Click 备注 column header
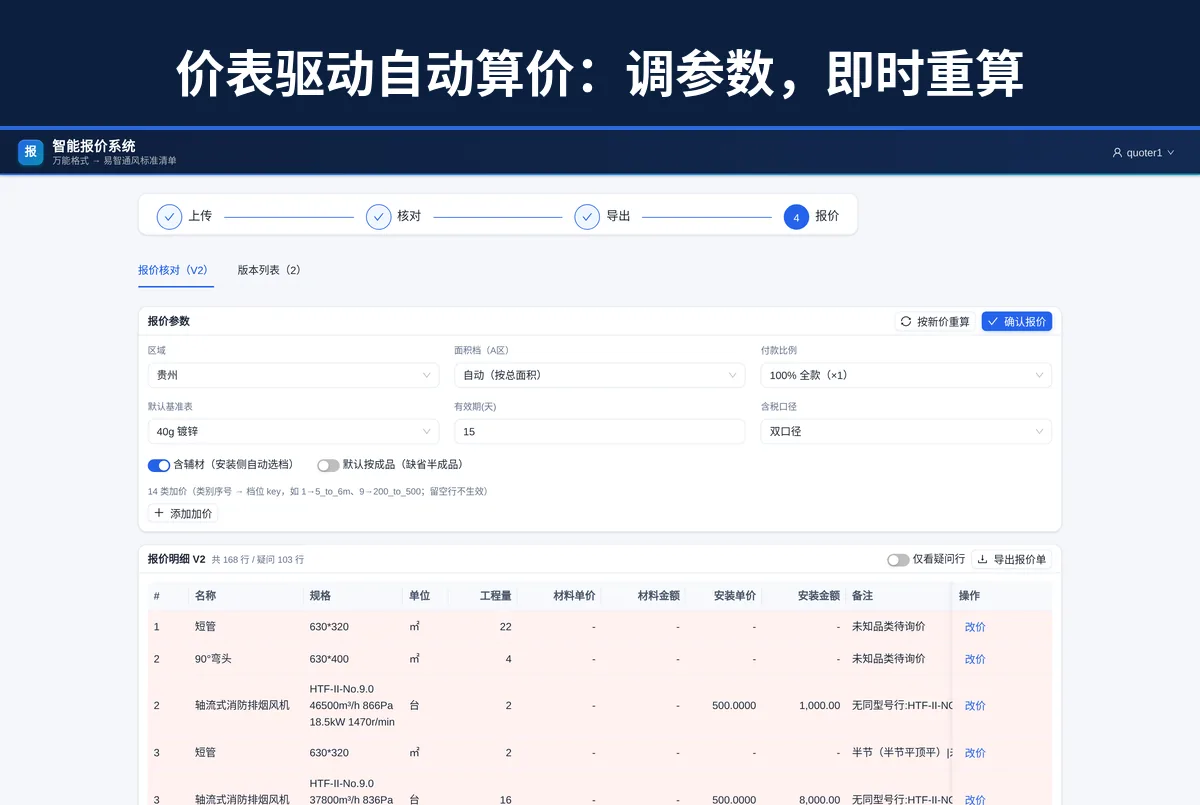The width and height of the screenshot is (1200, 805). pyautogui.click(x=862, y=595)
